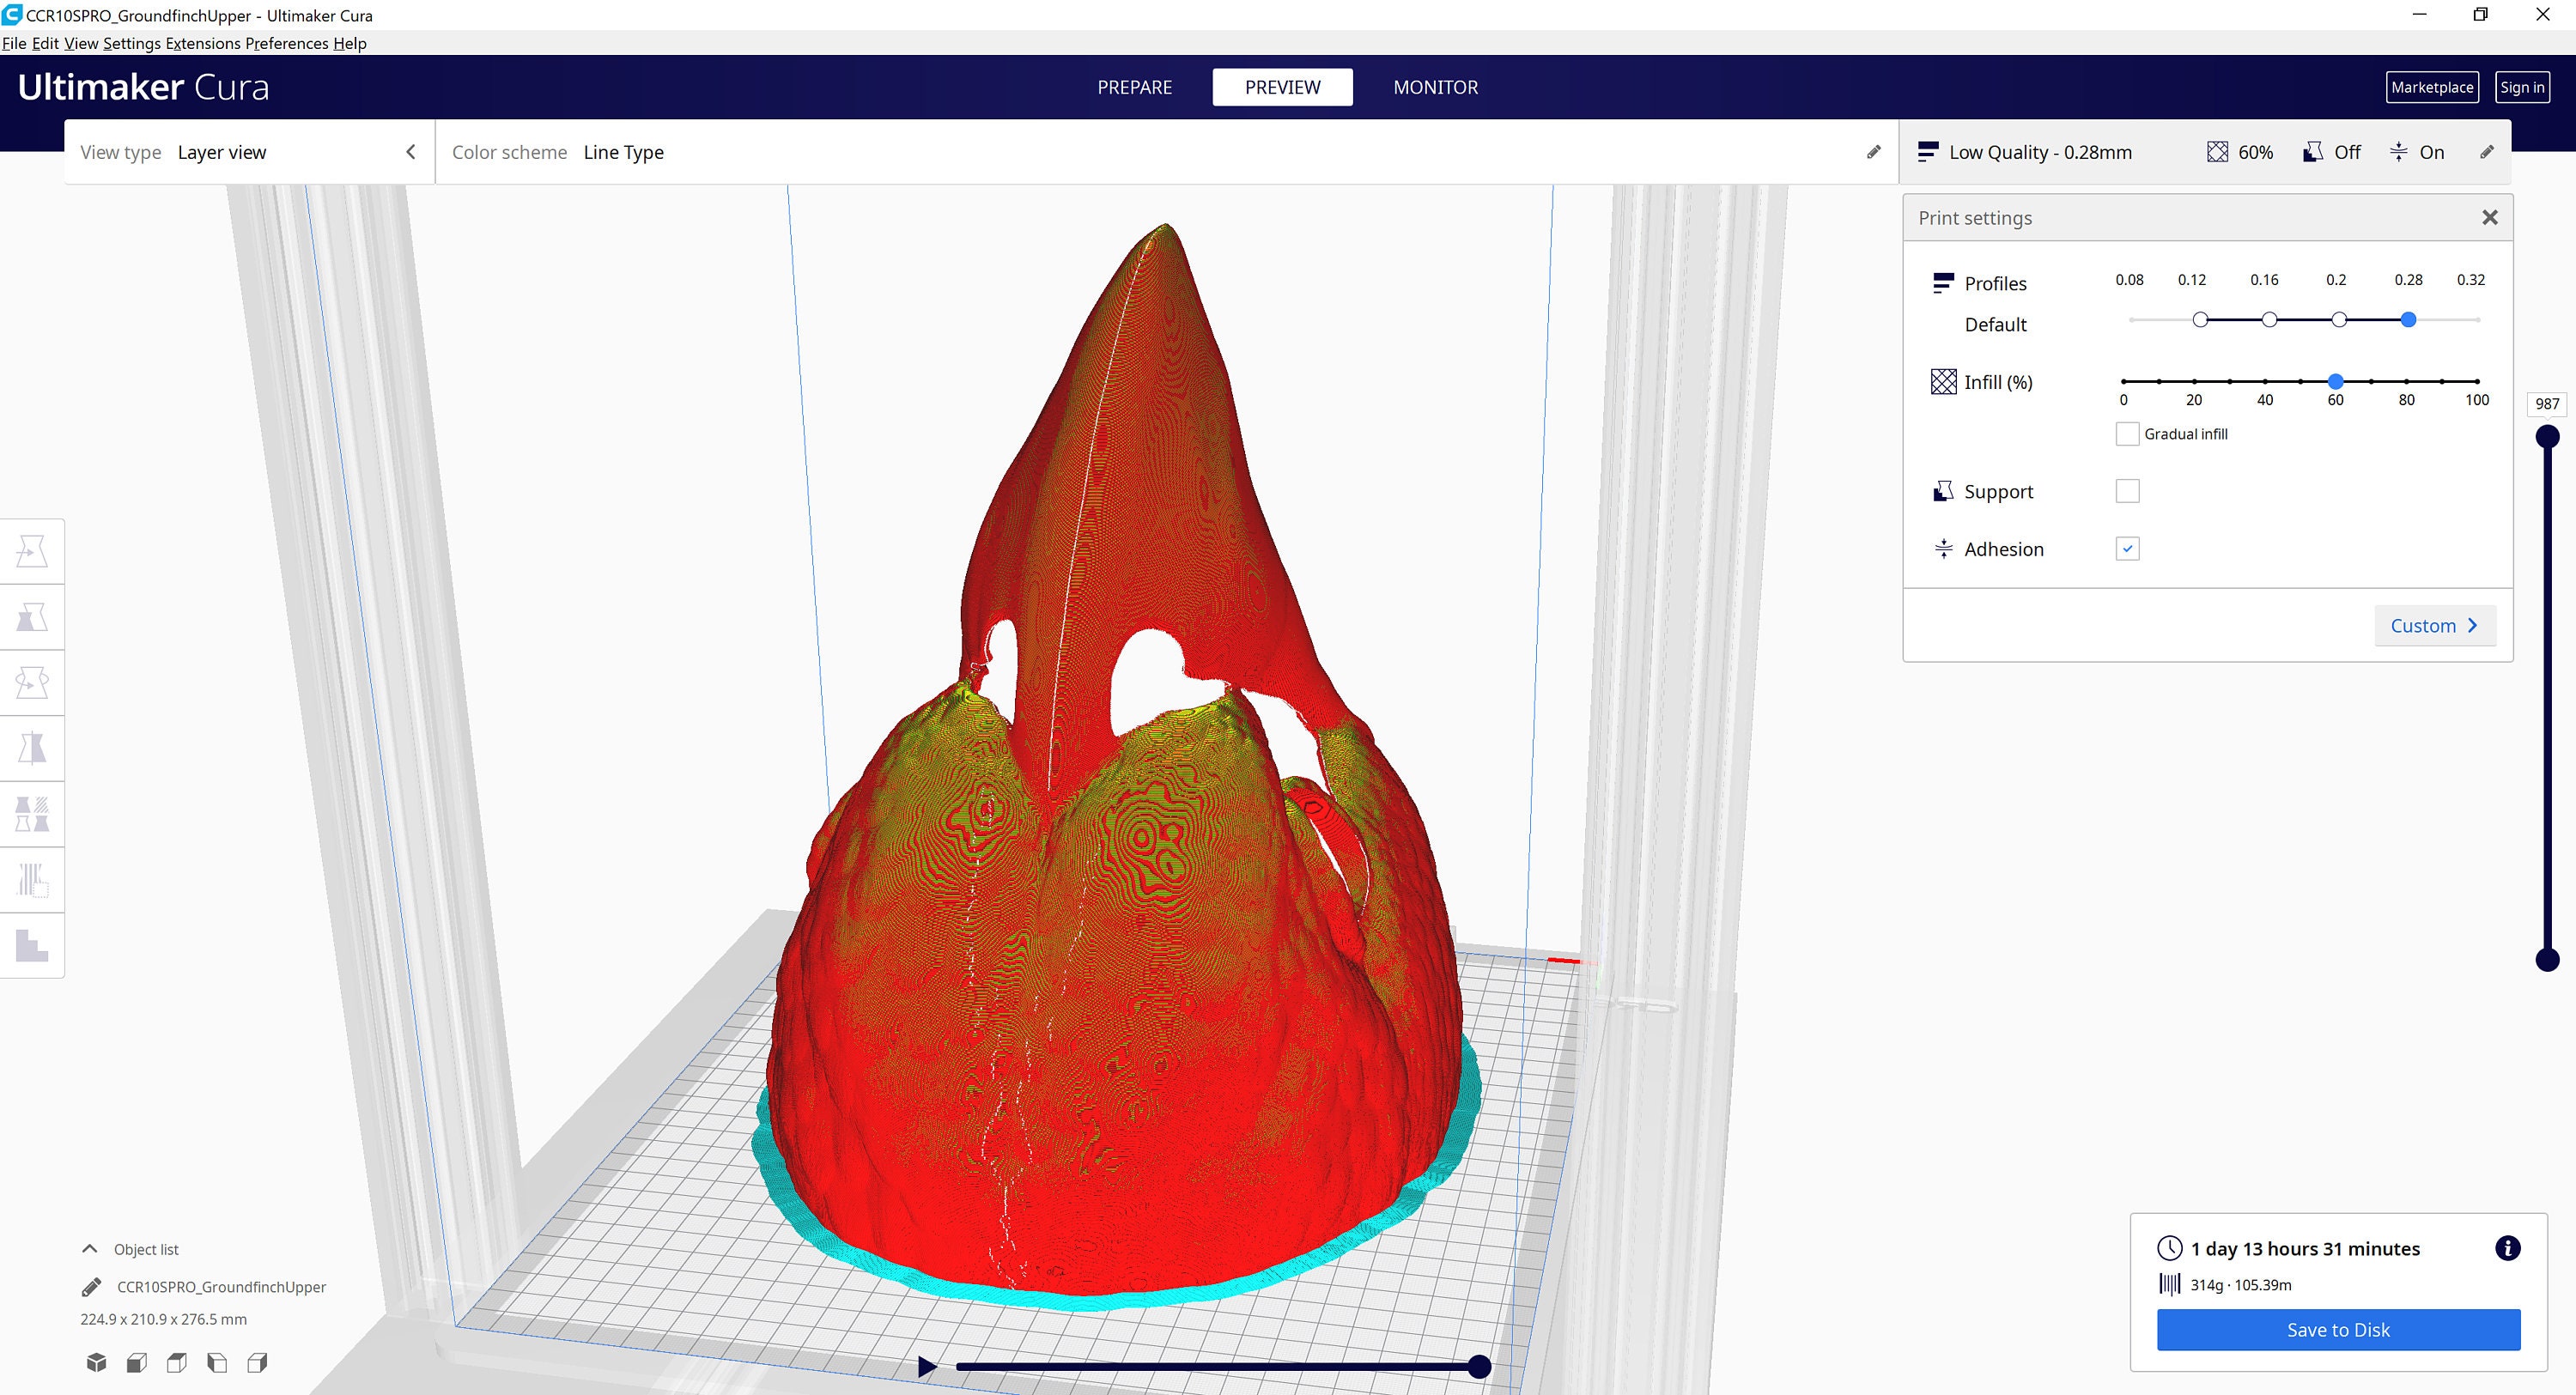
Task: Open the Help menu
Action: (350, 43)
